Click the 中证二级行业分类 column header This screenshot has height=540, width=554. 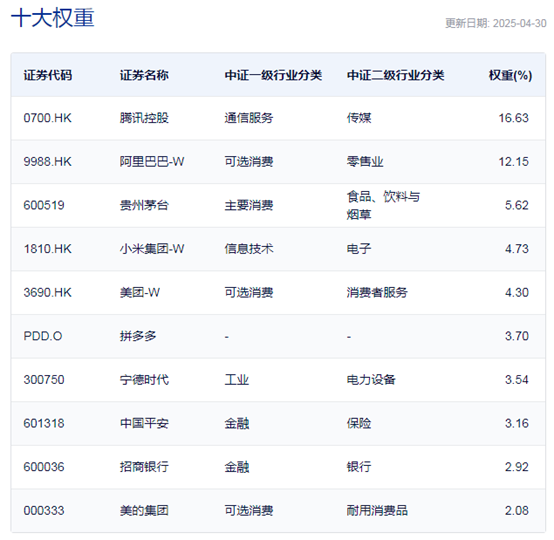395,75
